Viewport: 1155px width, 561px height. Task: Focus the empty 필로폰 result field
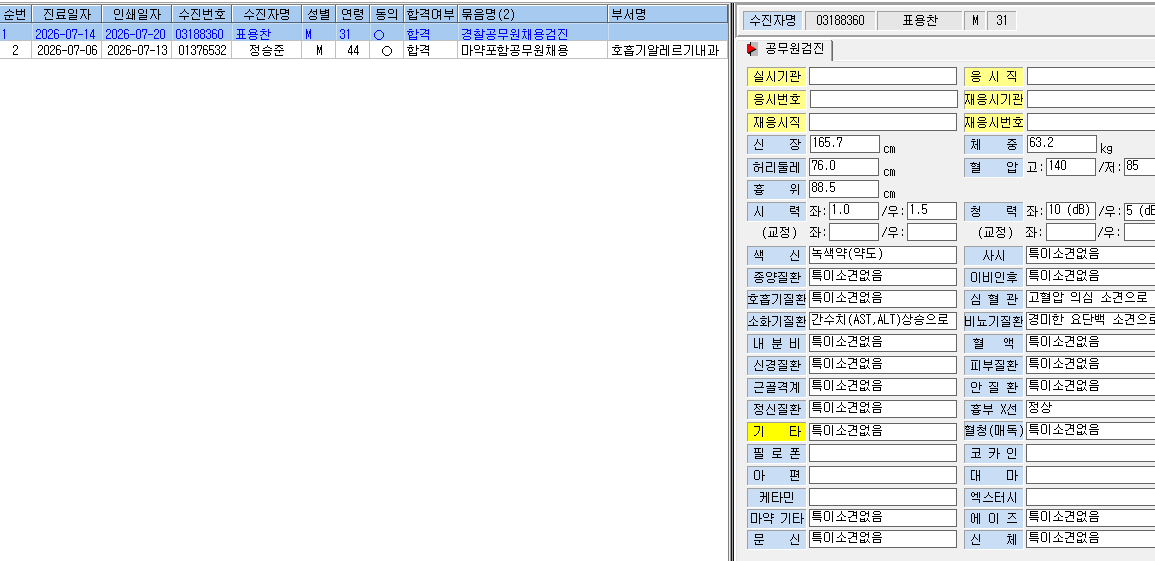882,453
